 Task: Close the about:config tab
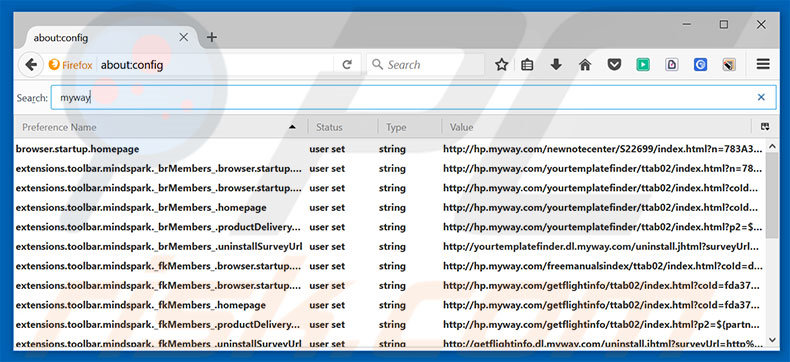pyautogui.click(x=183, y=37)
